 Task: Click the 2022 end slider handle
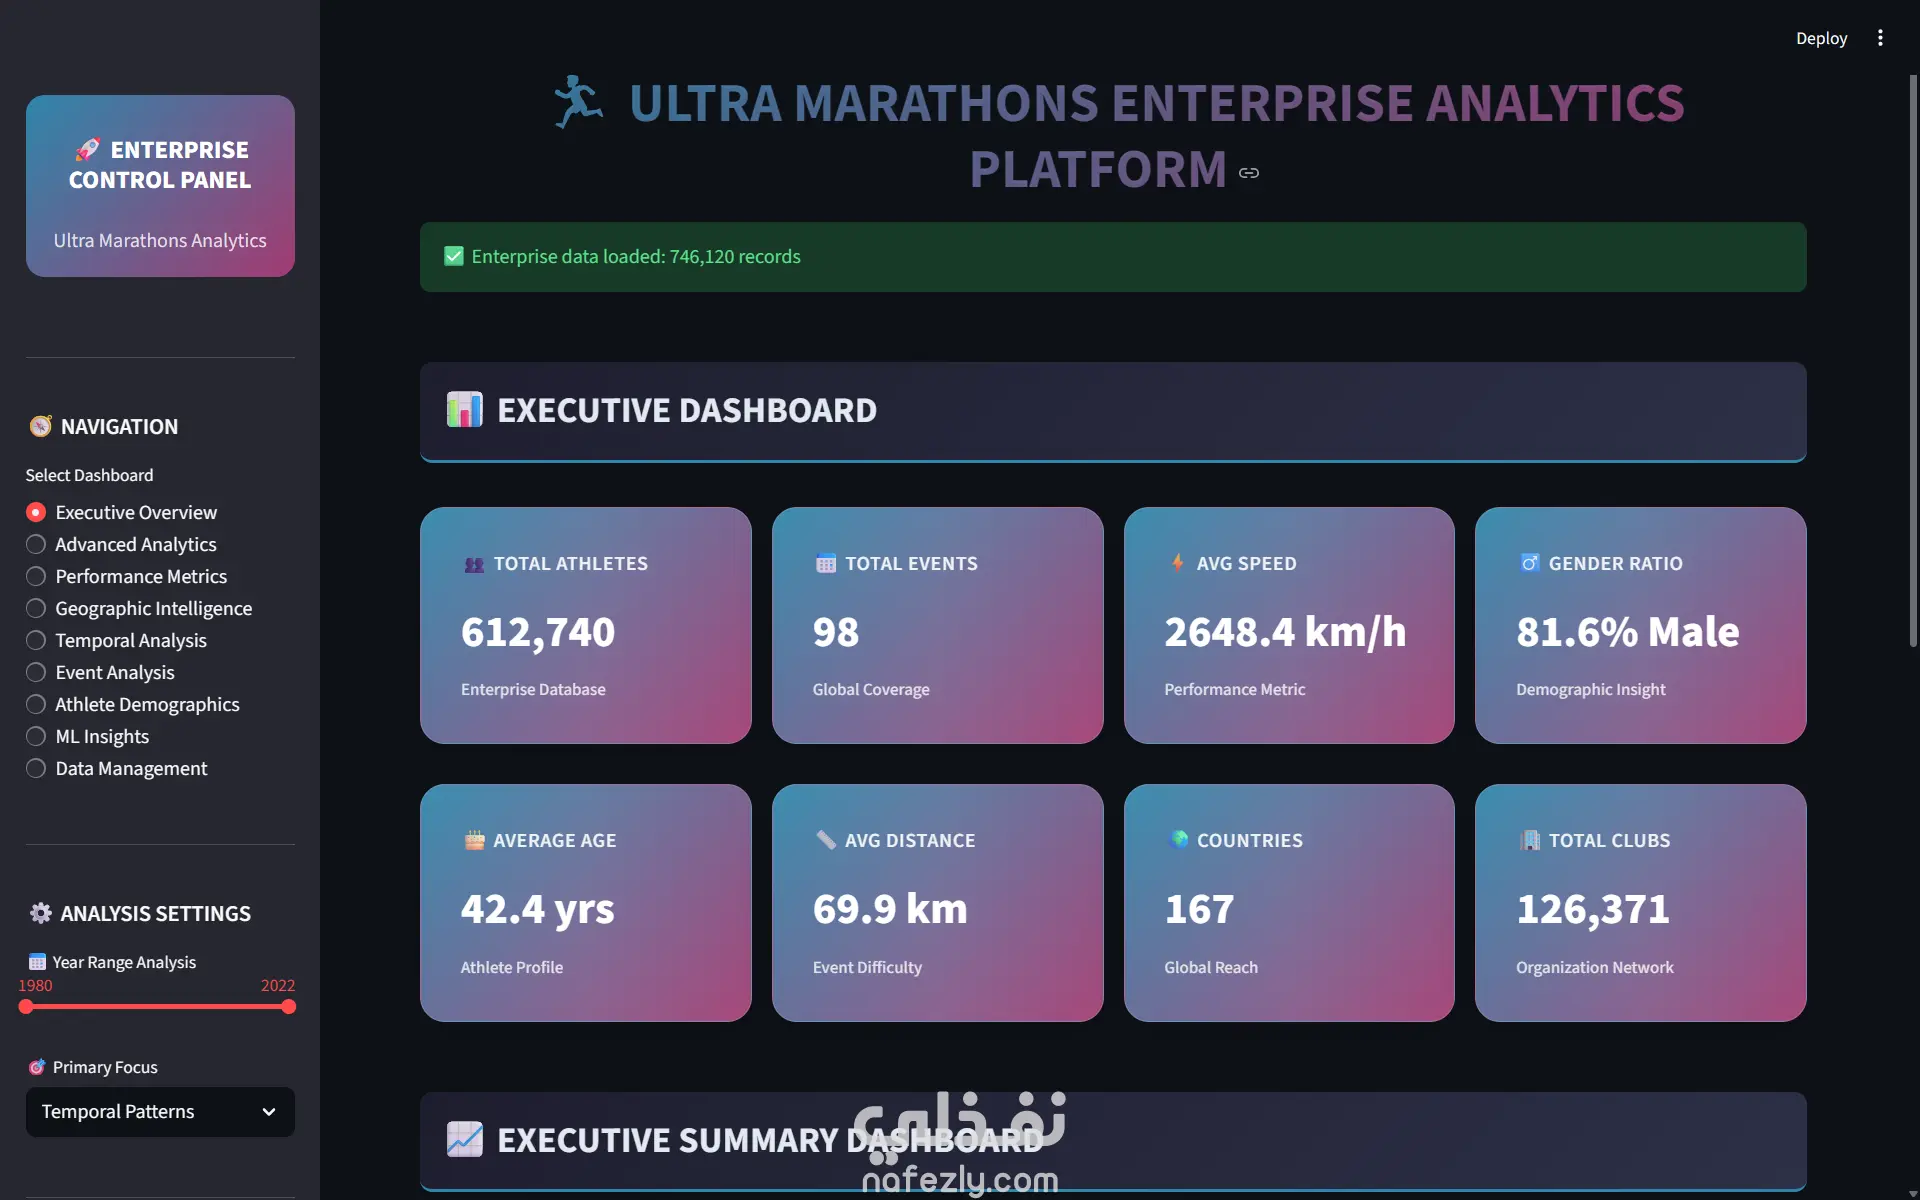289,1007
